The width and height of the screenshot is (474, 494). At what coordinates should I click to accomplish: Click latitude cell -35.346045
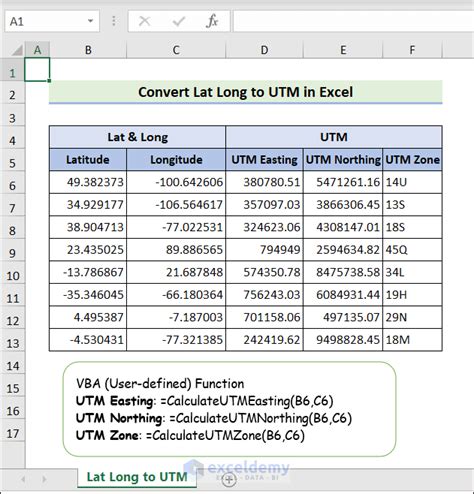(88, 295)
